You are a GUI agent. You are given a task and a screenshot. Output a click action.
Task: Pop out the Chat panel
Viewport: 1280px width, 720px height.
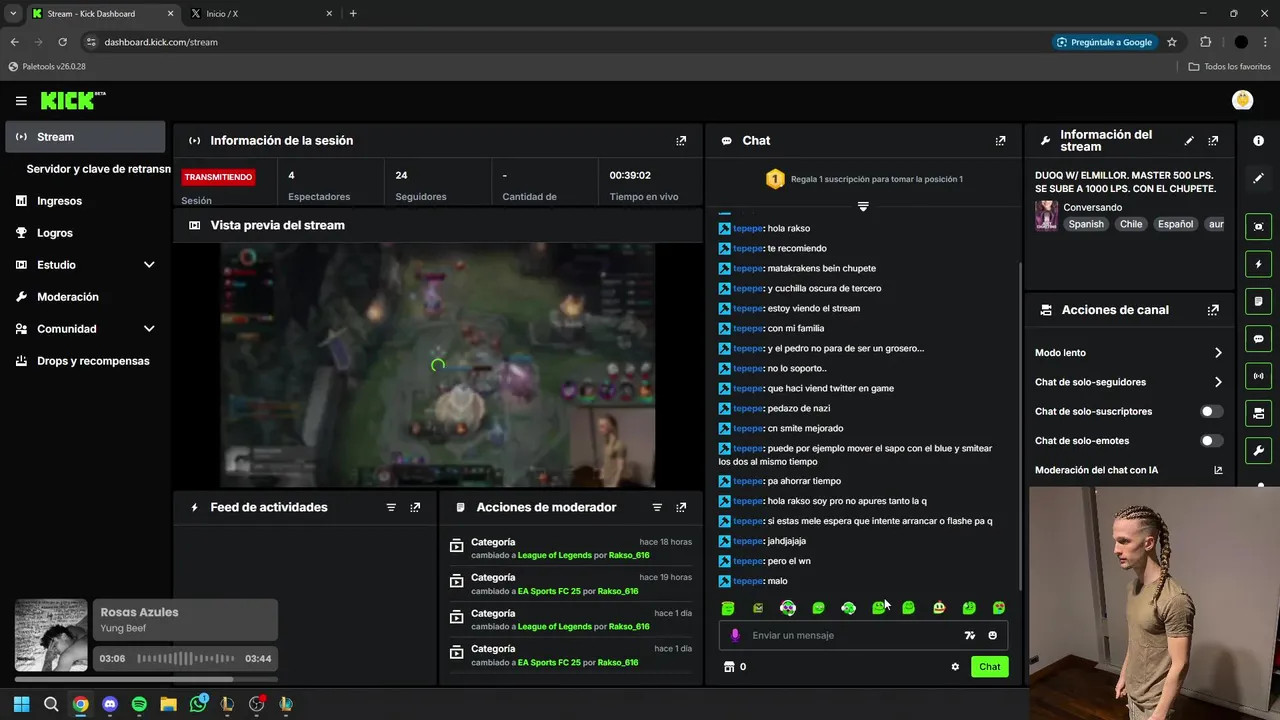click(1000, 141)
